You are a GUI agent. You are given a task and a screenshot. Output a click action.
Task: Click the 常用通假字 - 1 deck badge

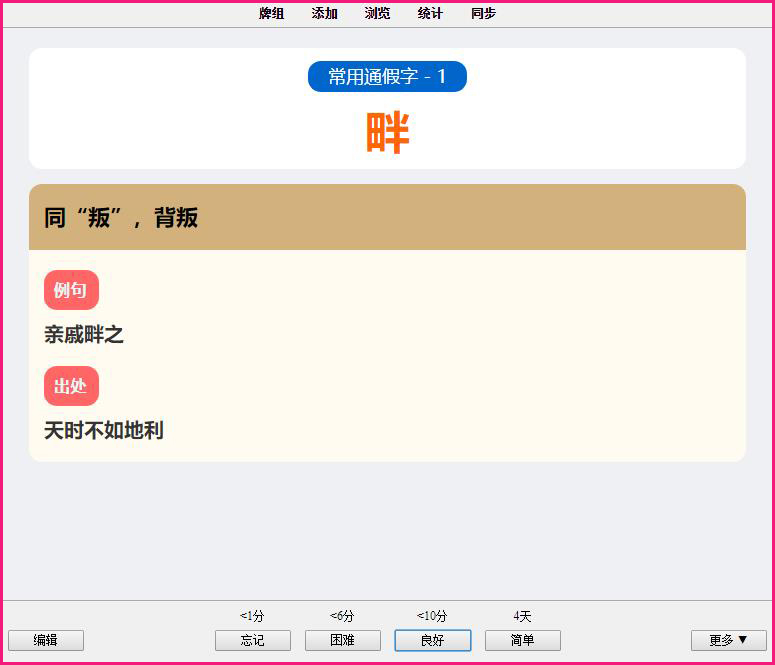(x=387, y=77)
